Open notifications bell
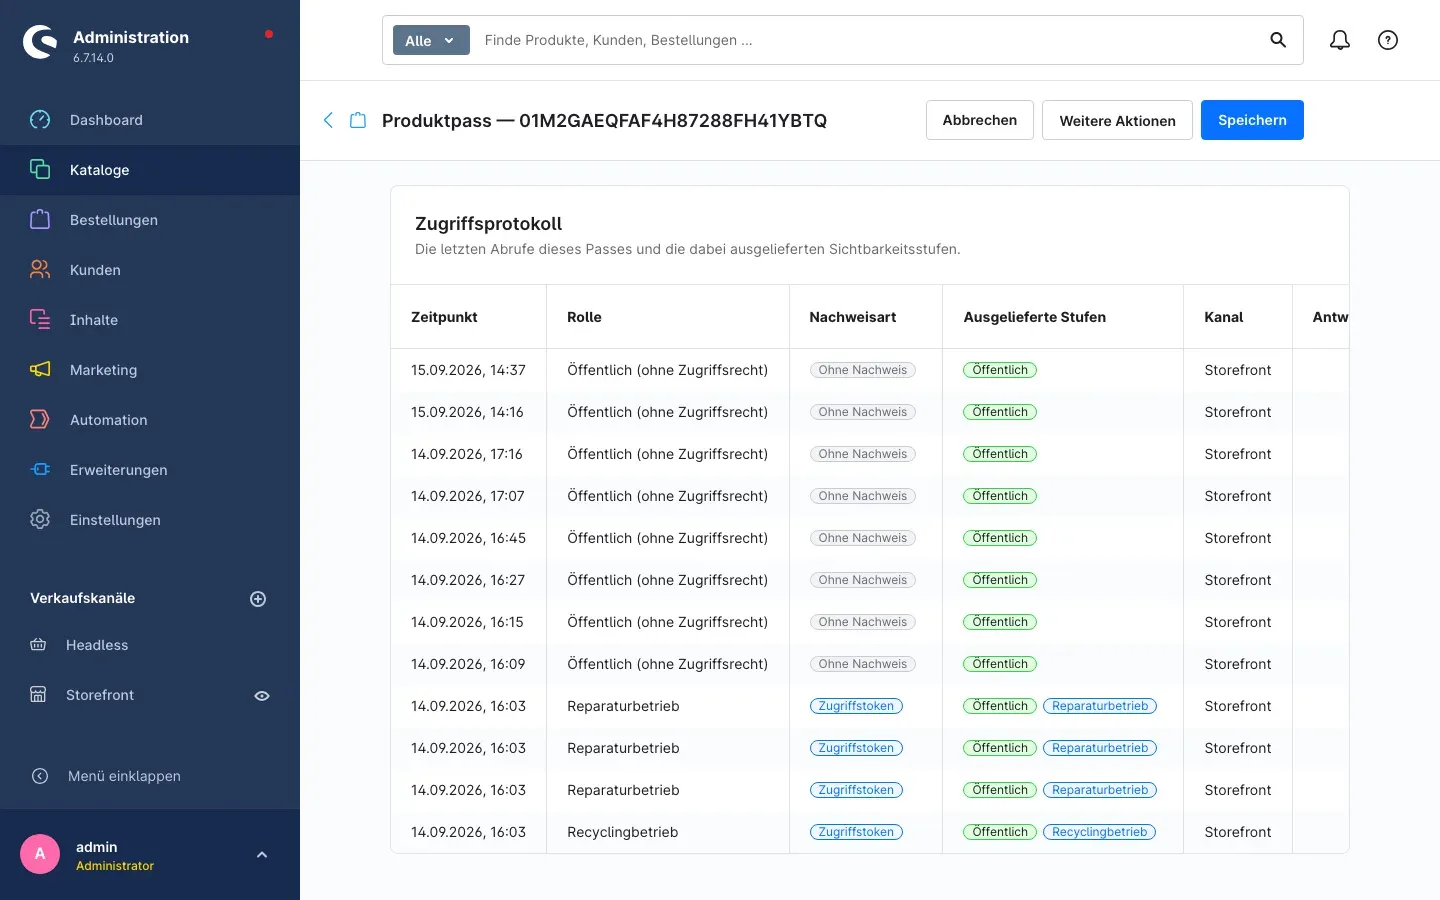This screenshot has height=900, width=1440. 1340,40
